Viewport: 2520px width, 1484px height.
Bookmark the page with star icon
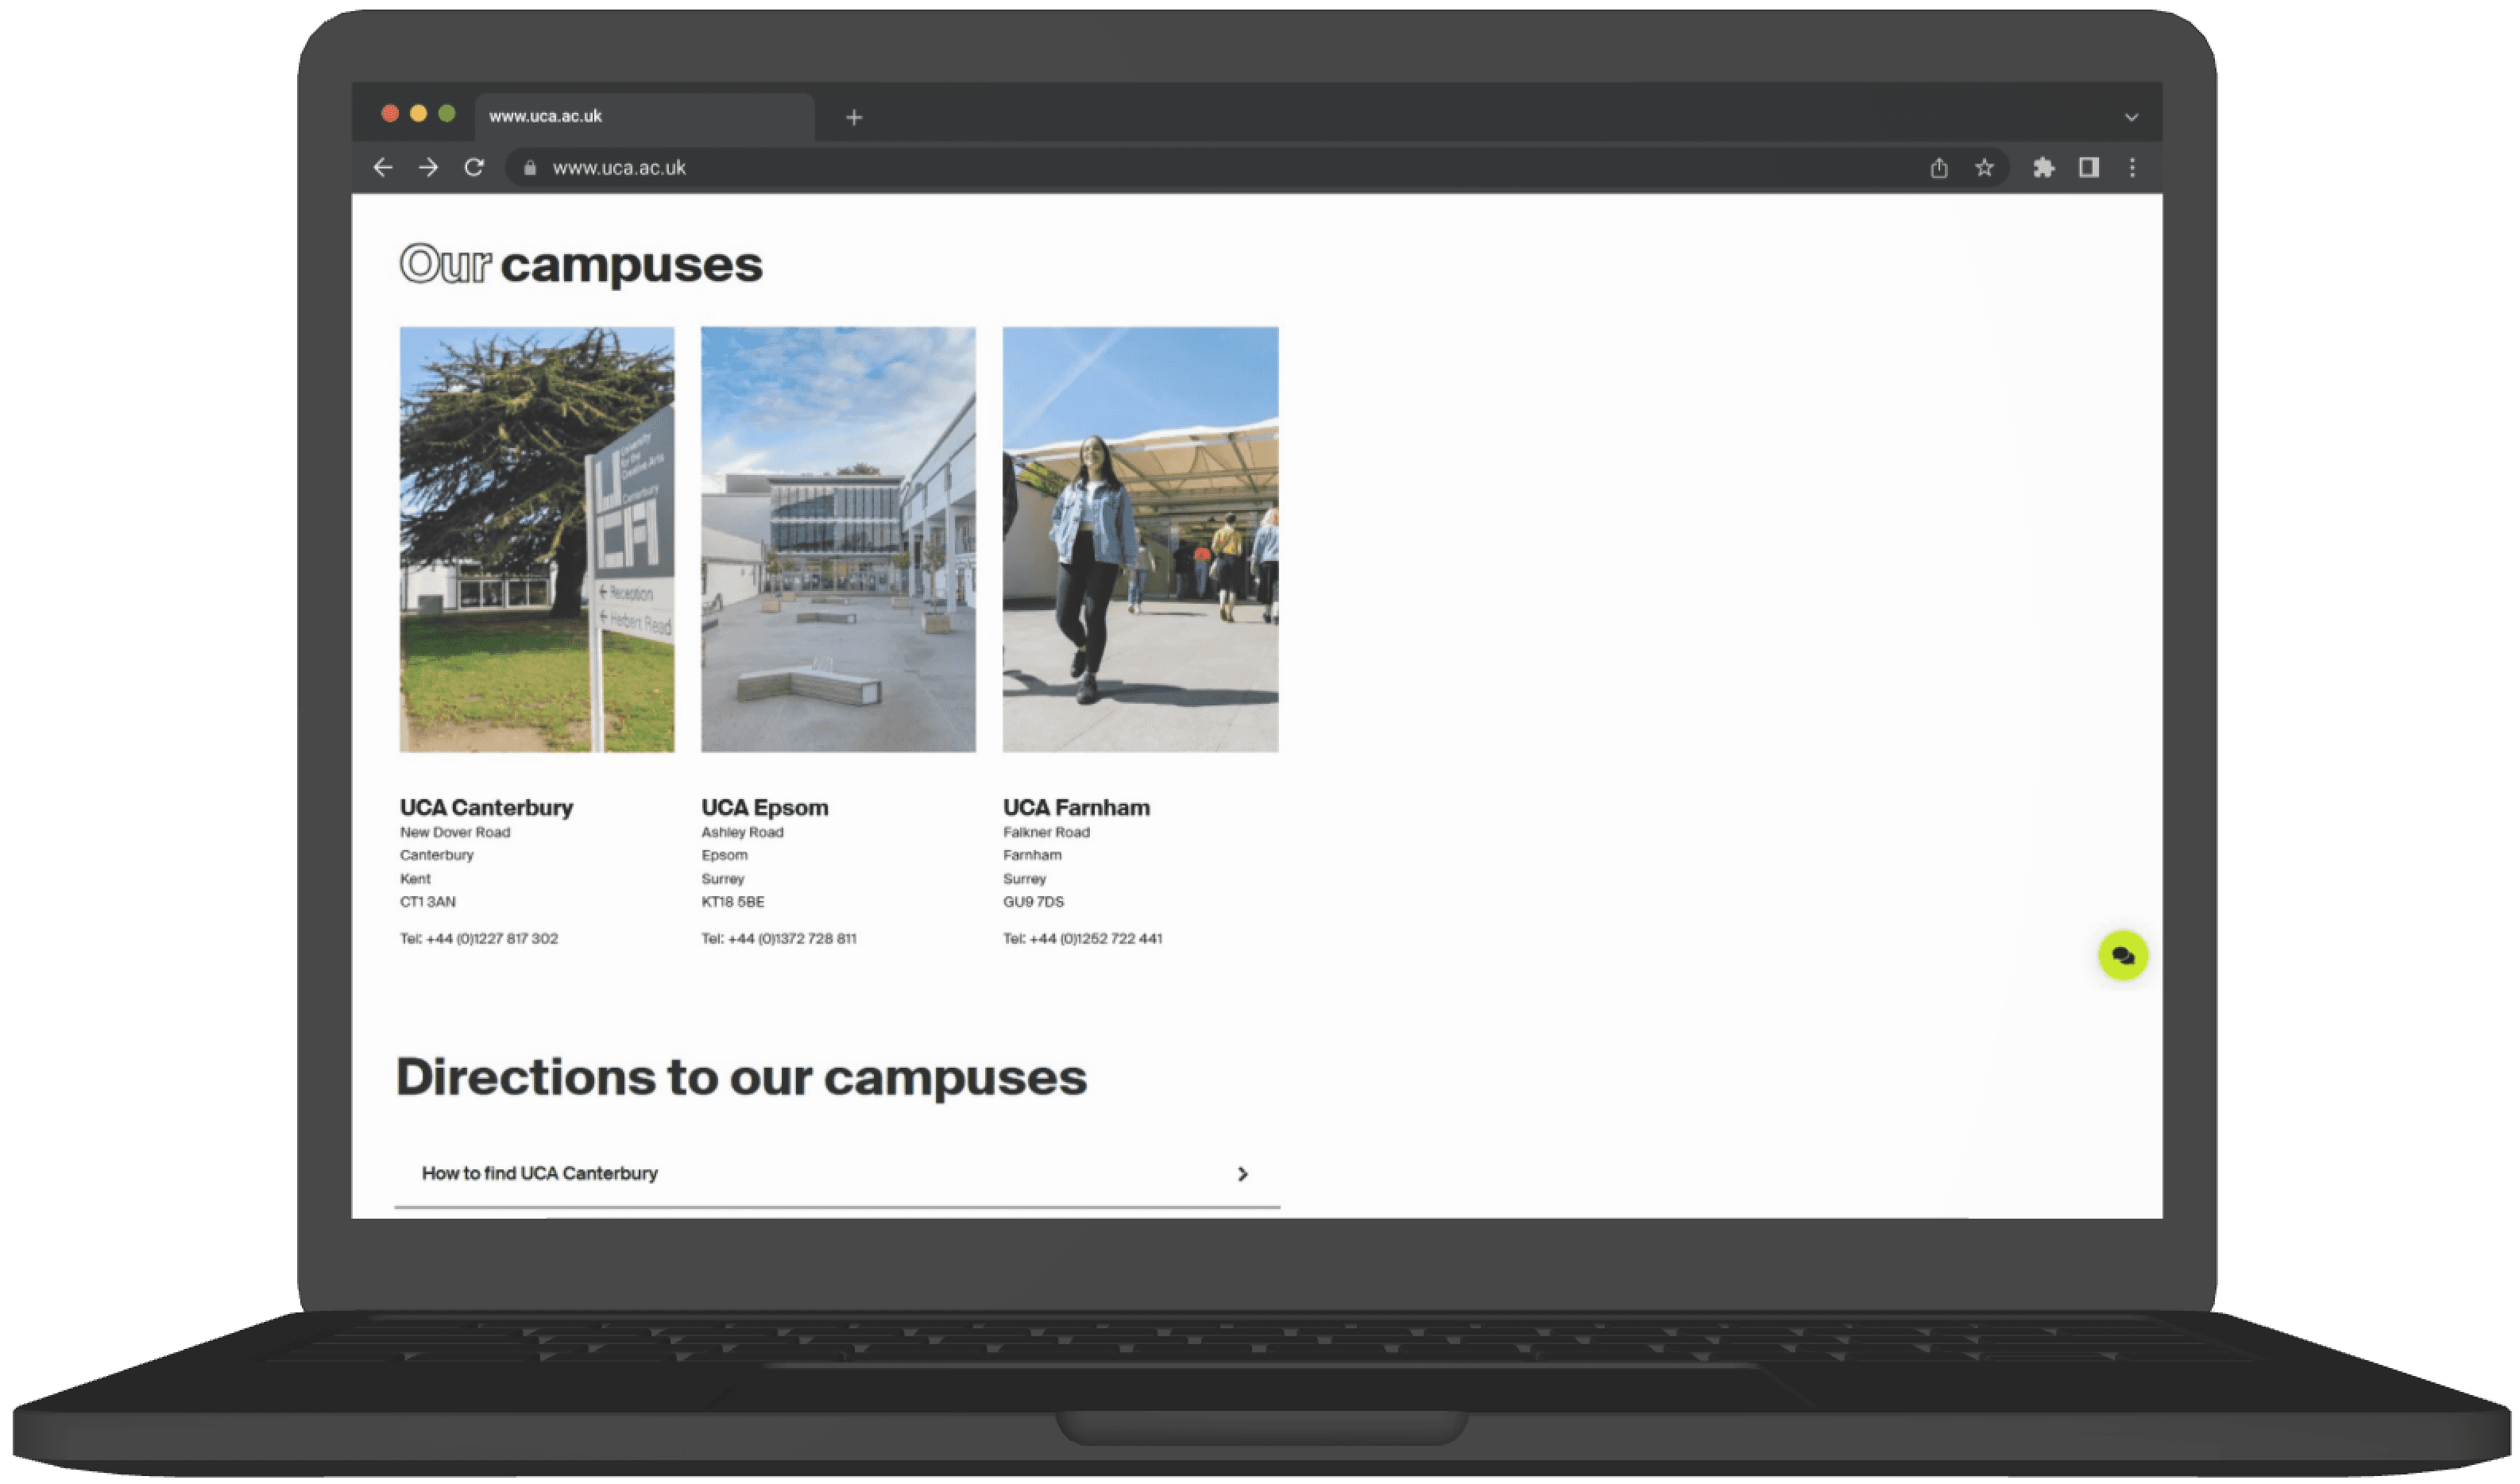(x=1984, y=168)
